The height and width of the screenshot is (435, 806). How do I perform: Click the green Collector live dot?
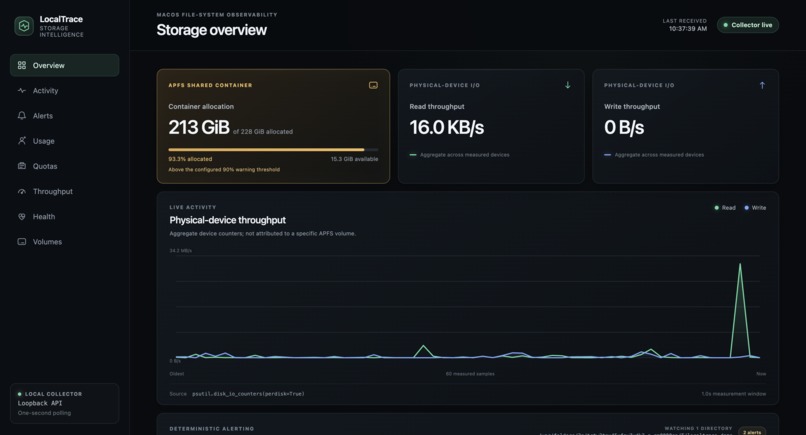(x=726, y=25)
